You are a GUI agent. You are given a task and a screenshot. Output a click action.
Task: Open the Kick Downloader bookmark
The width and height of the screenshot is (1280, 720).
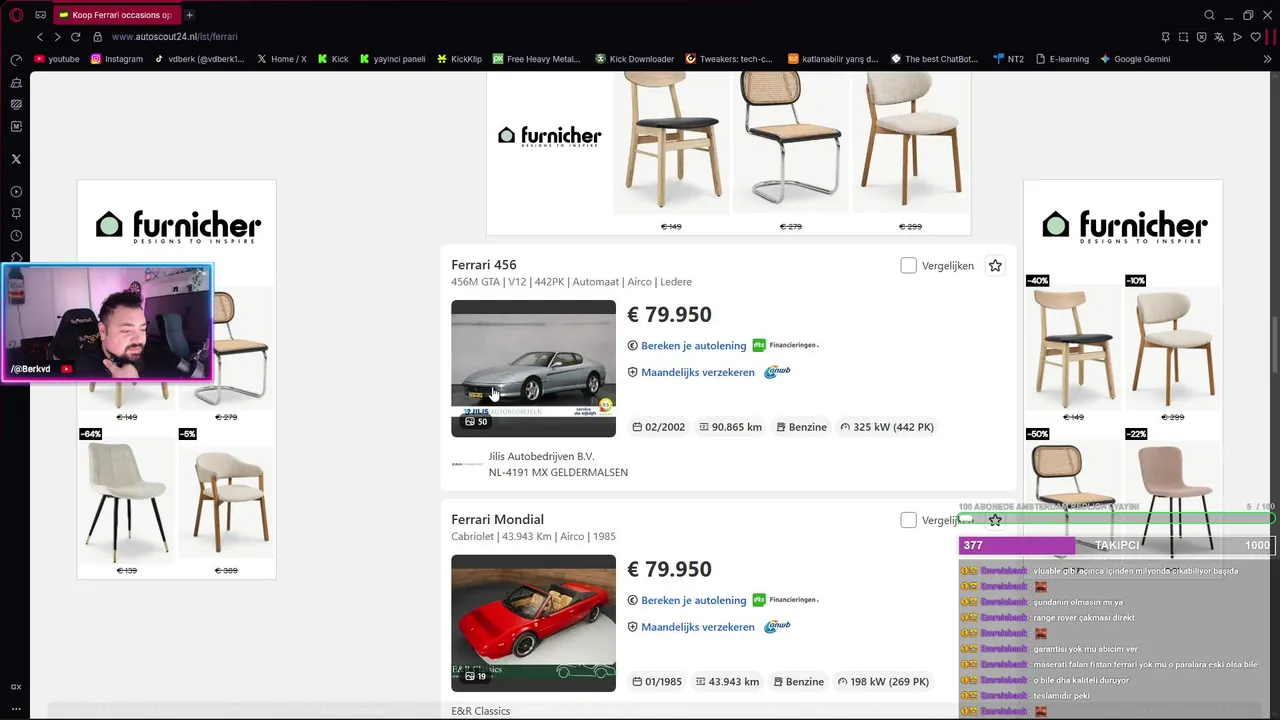click(x=635, y=59)
